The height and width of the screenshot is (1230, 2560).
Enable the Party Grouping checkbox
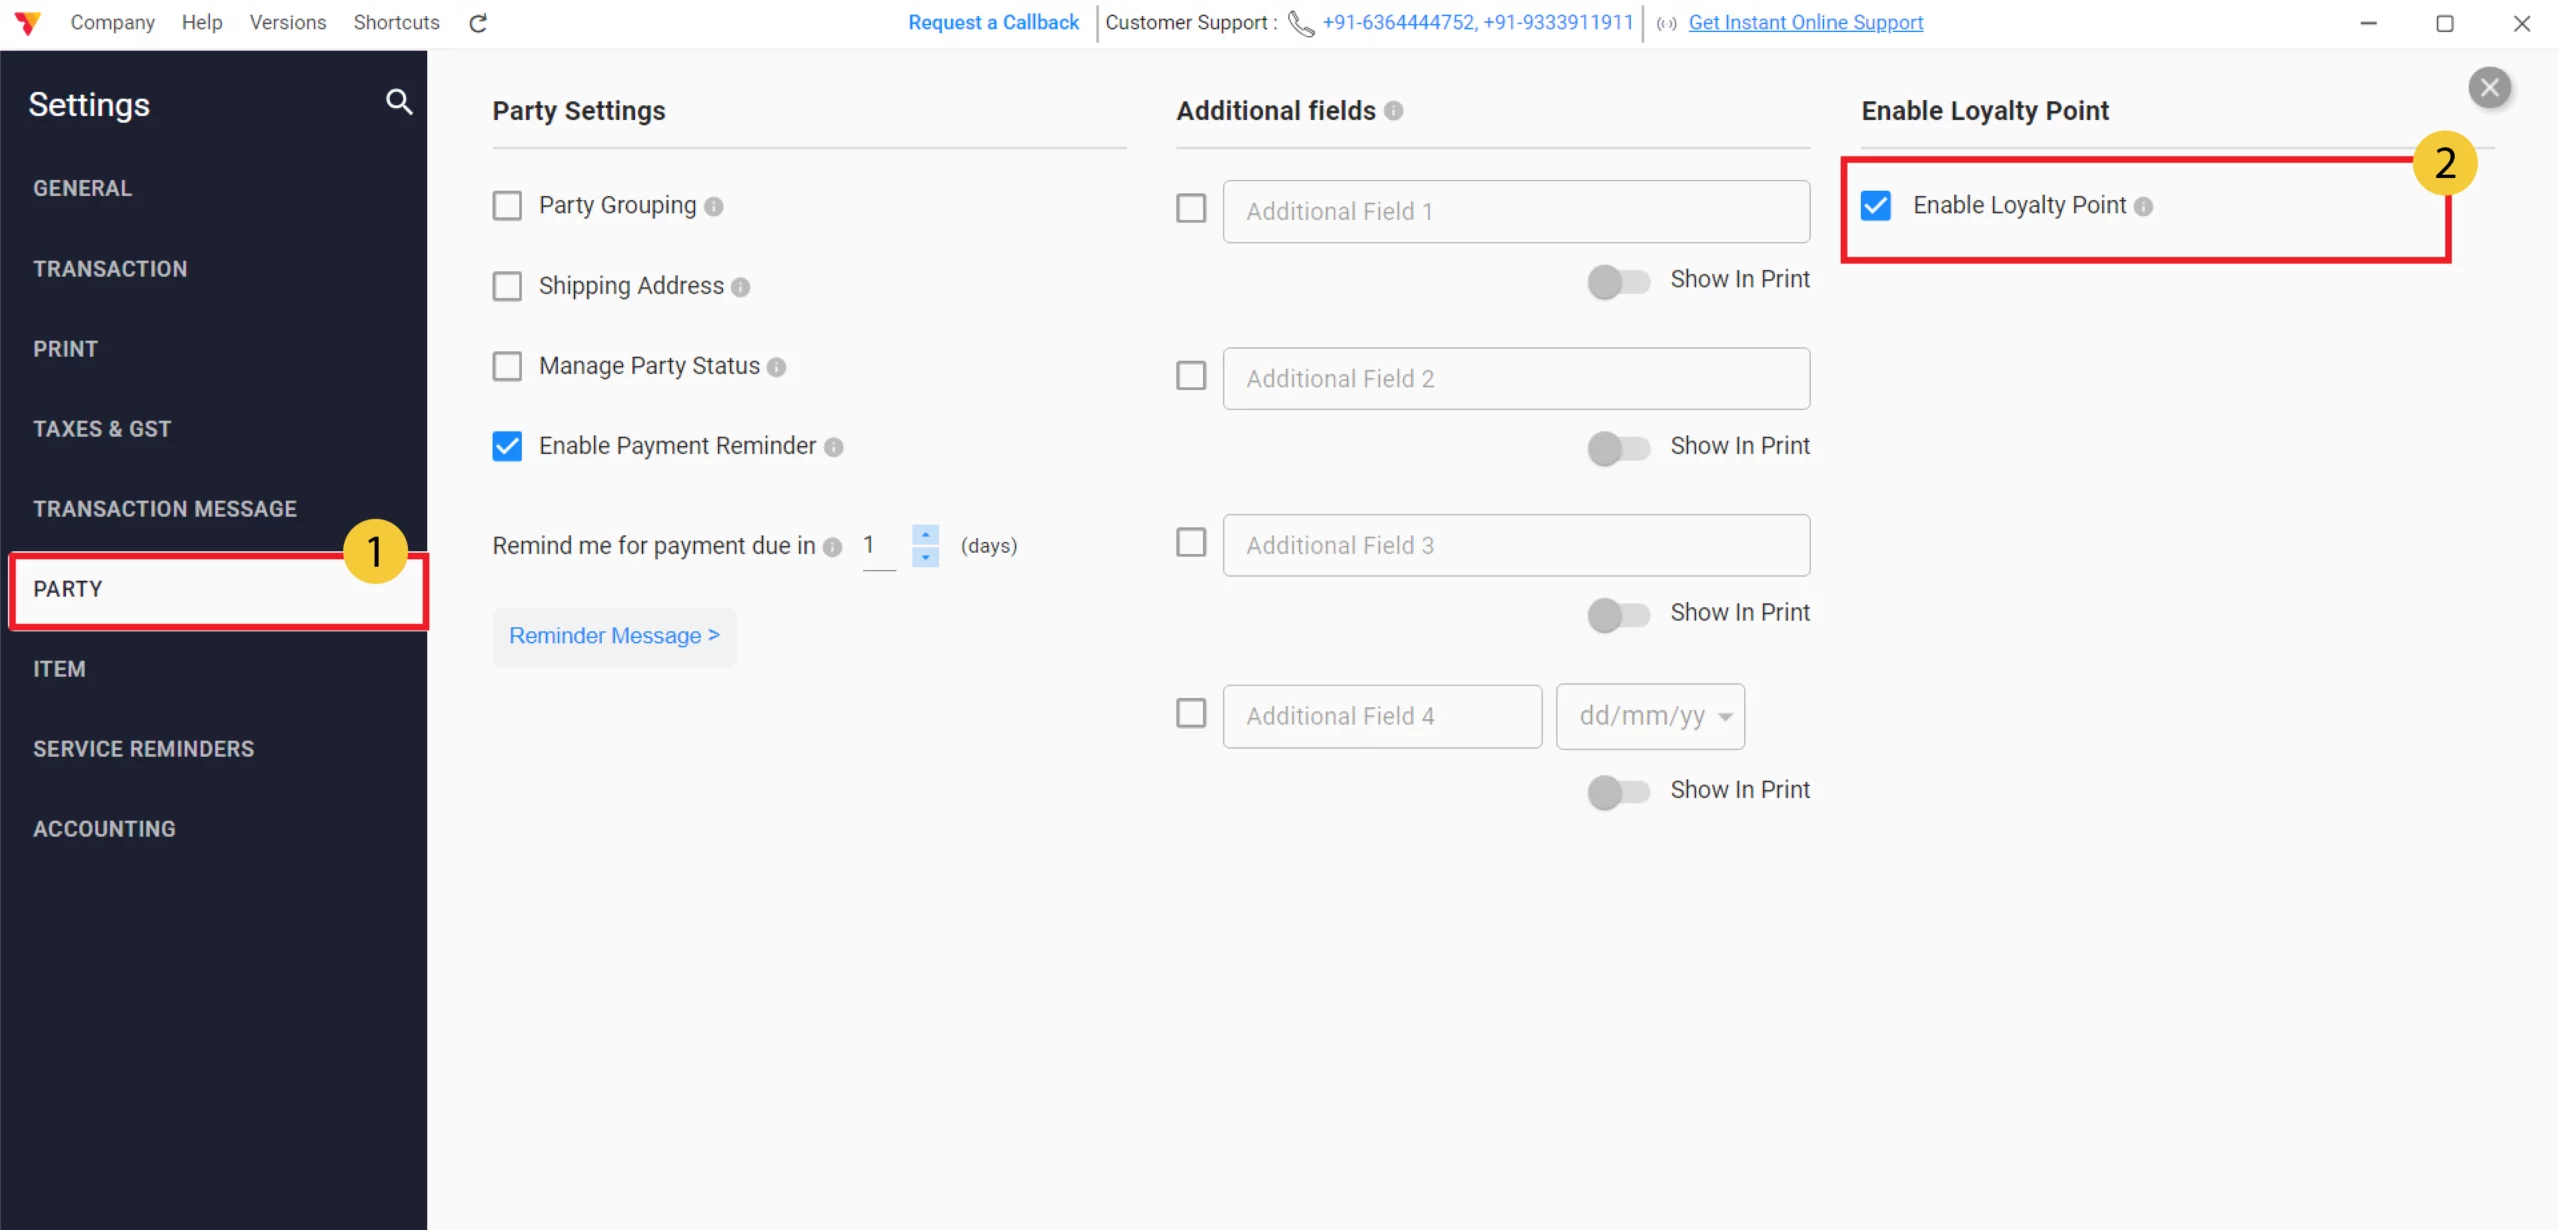click(x=507, y=205)
